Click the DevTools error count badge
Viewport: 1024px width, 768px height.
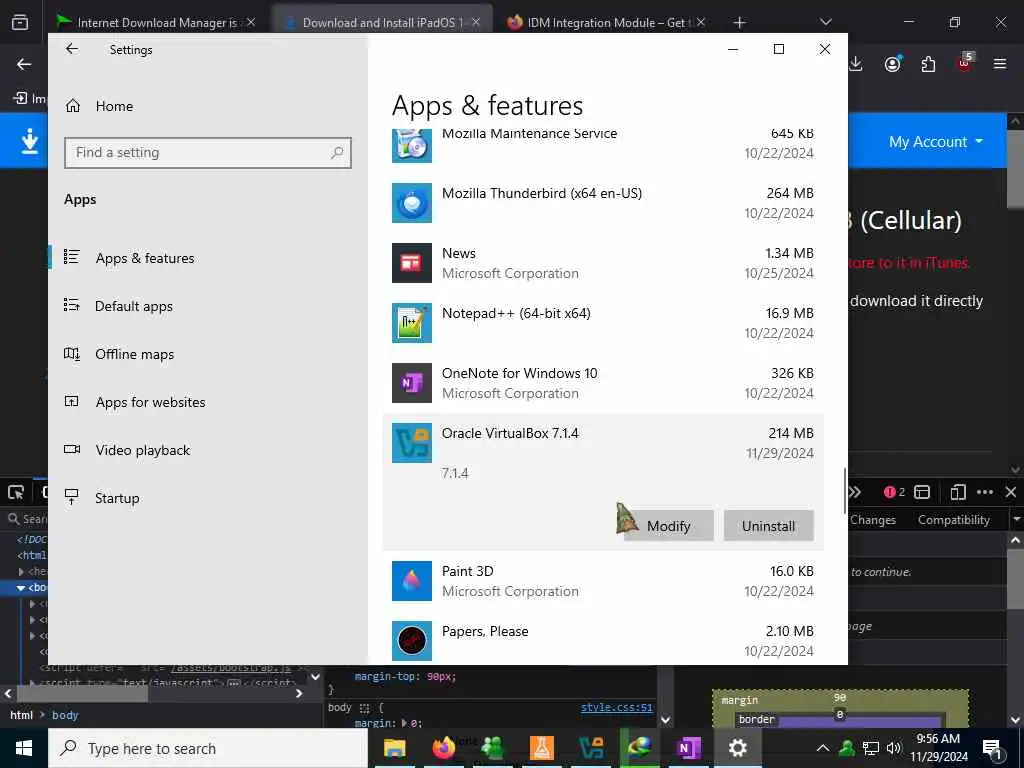coord(894,492)
